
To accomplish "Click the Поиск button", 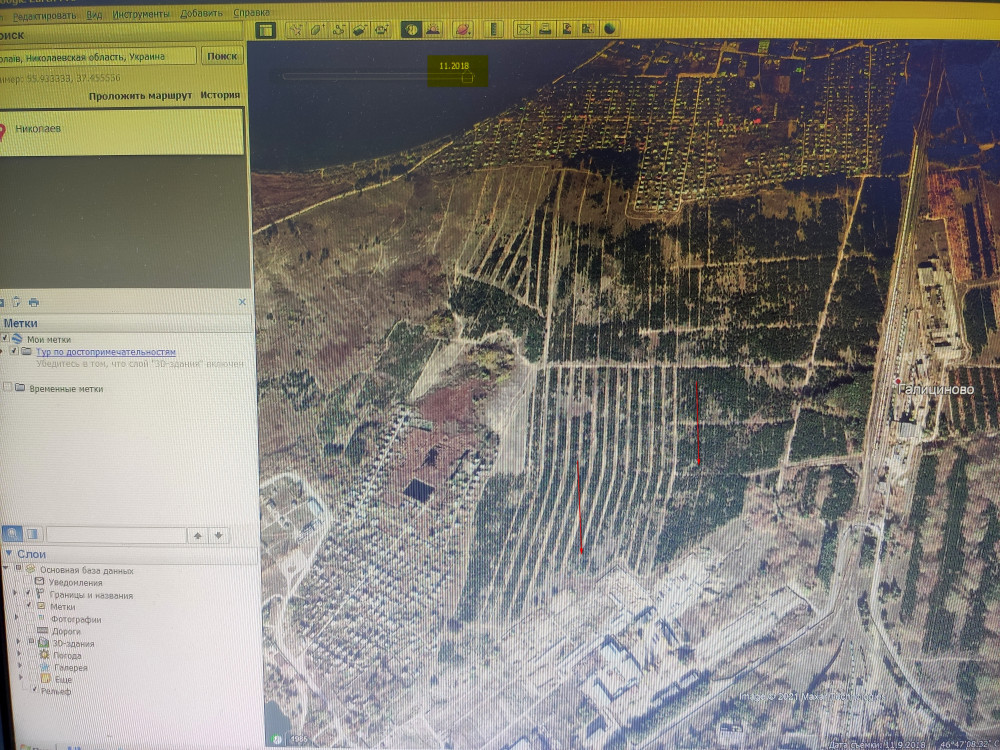I will coord(221,57).
